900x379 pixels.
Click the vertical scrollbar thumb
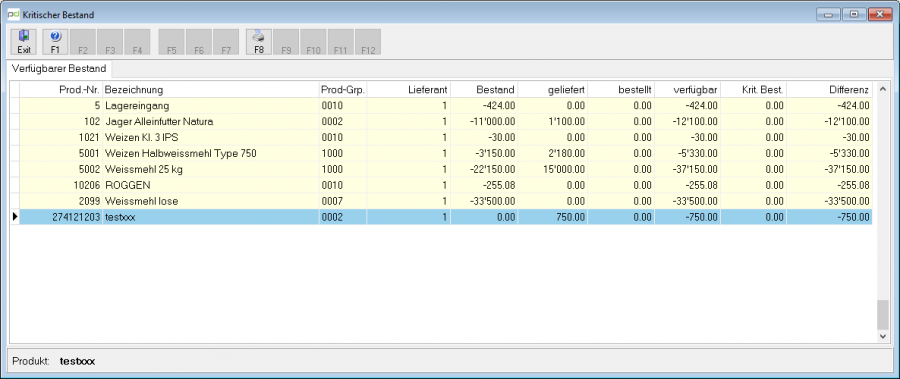click(882, 314)
